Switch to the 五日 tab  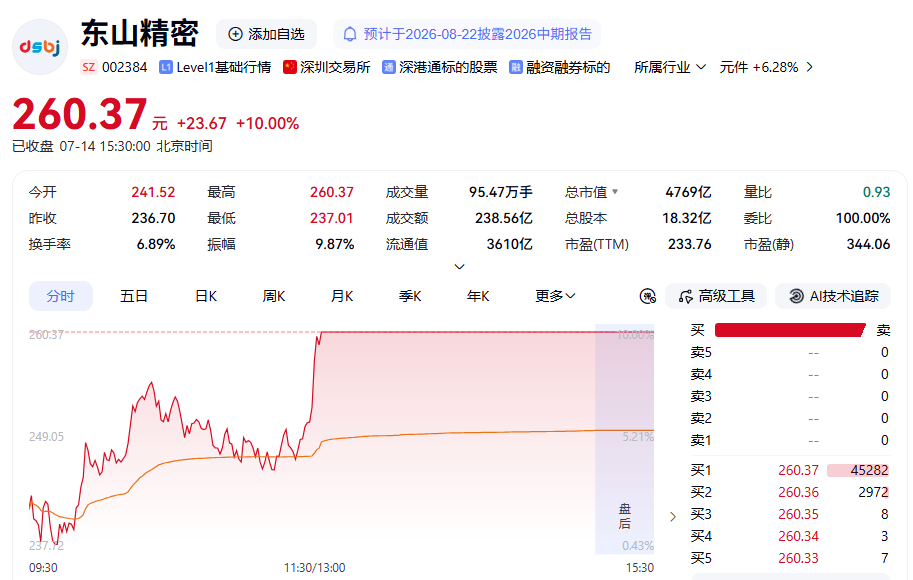click(134, 296)
